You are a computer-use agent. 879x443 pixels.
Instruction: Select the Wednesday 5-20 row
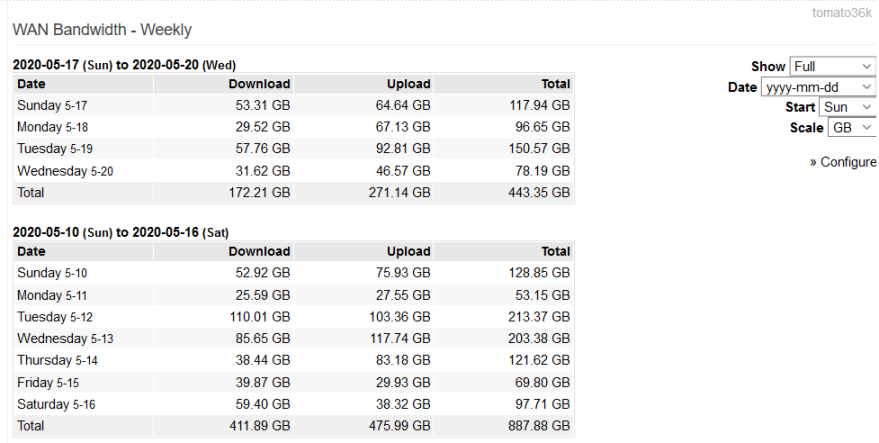coord(293,171)
